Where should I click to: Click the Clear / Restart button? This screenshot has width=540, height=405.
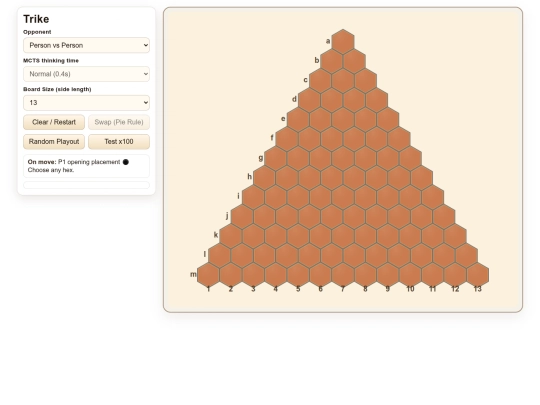tap(54, 122)
